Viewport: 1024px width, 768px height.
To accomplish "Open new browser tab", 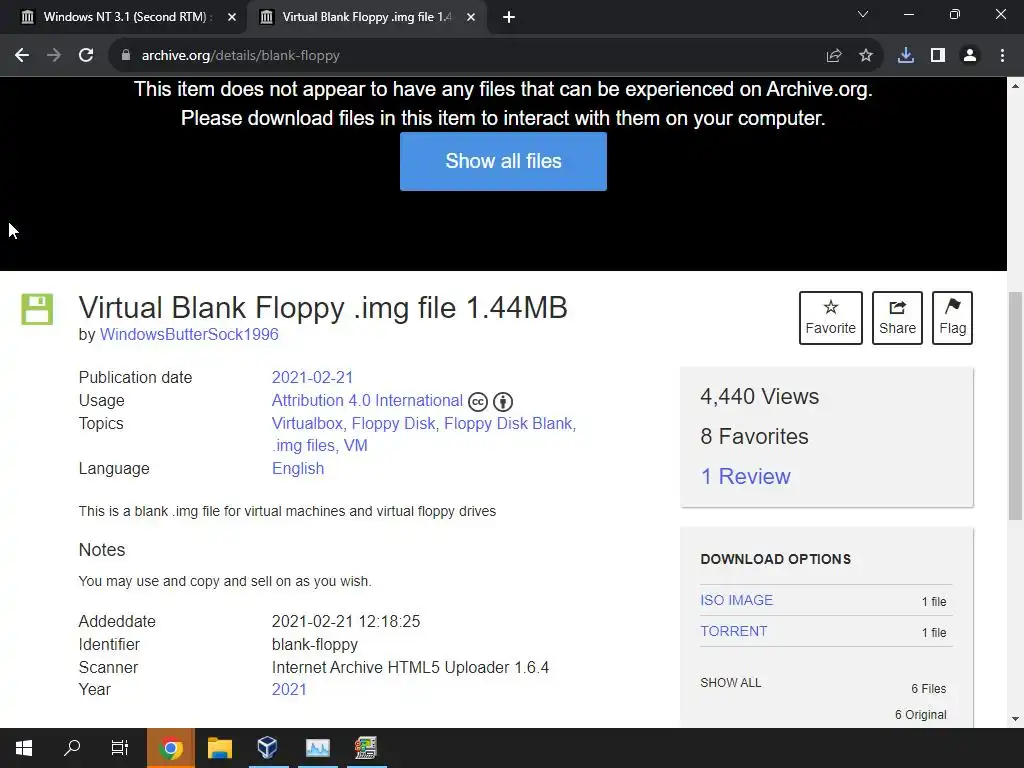I will point(509,17).
